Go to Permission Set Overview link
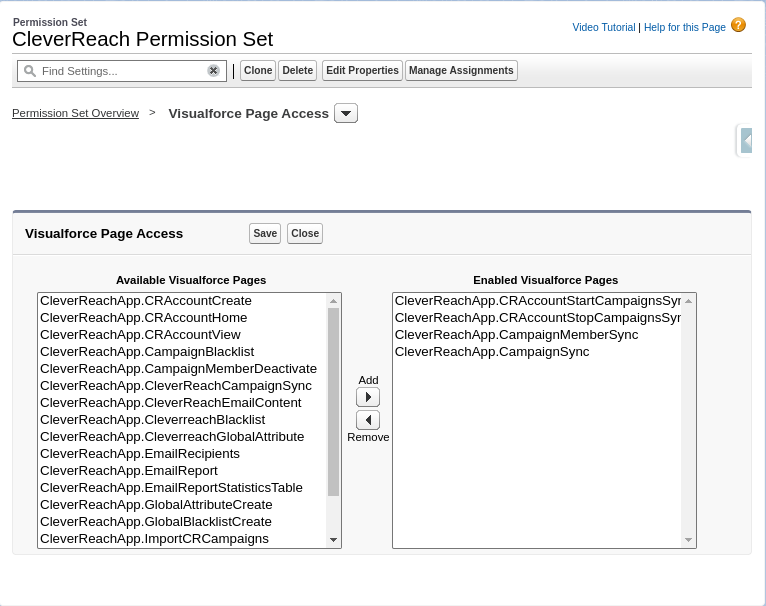This screenshot has width=766, height=606. point(76,113)
